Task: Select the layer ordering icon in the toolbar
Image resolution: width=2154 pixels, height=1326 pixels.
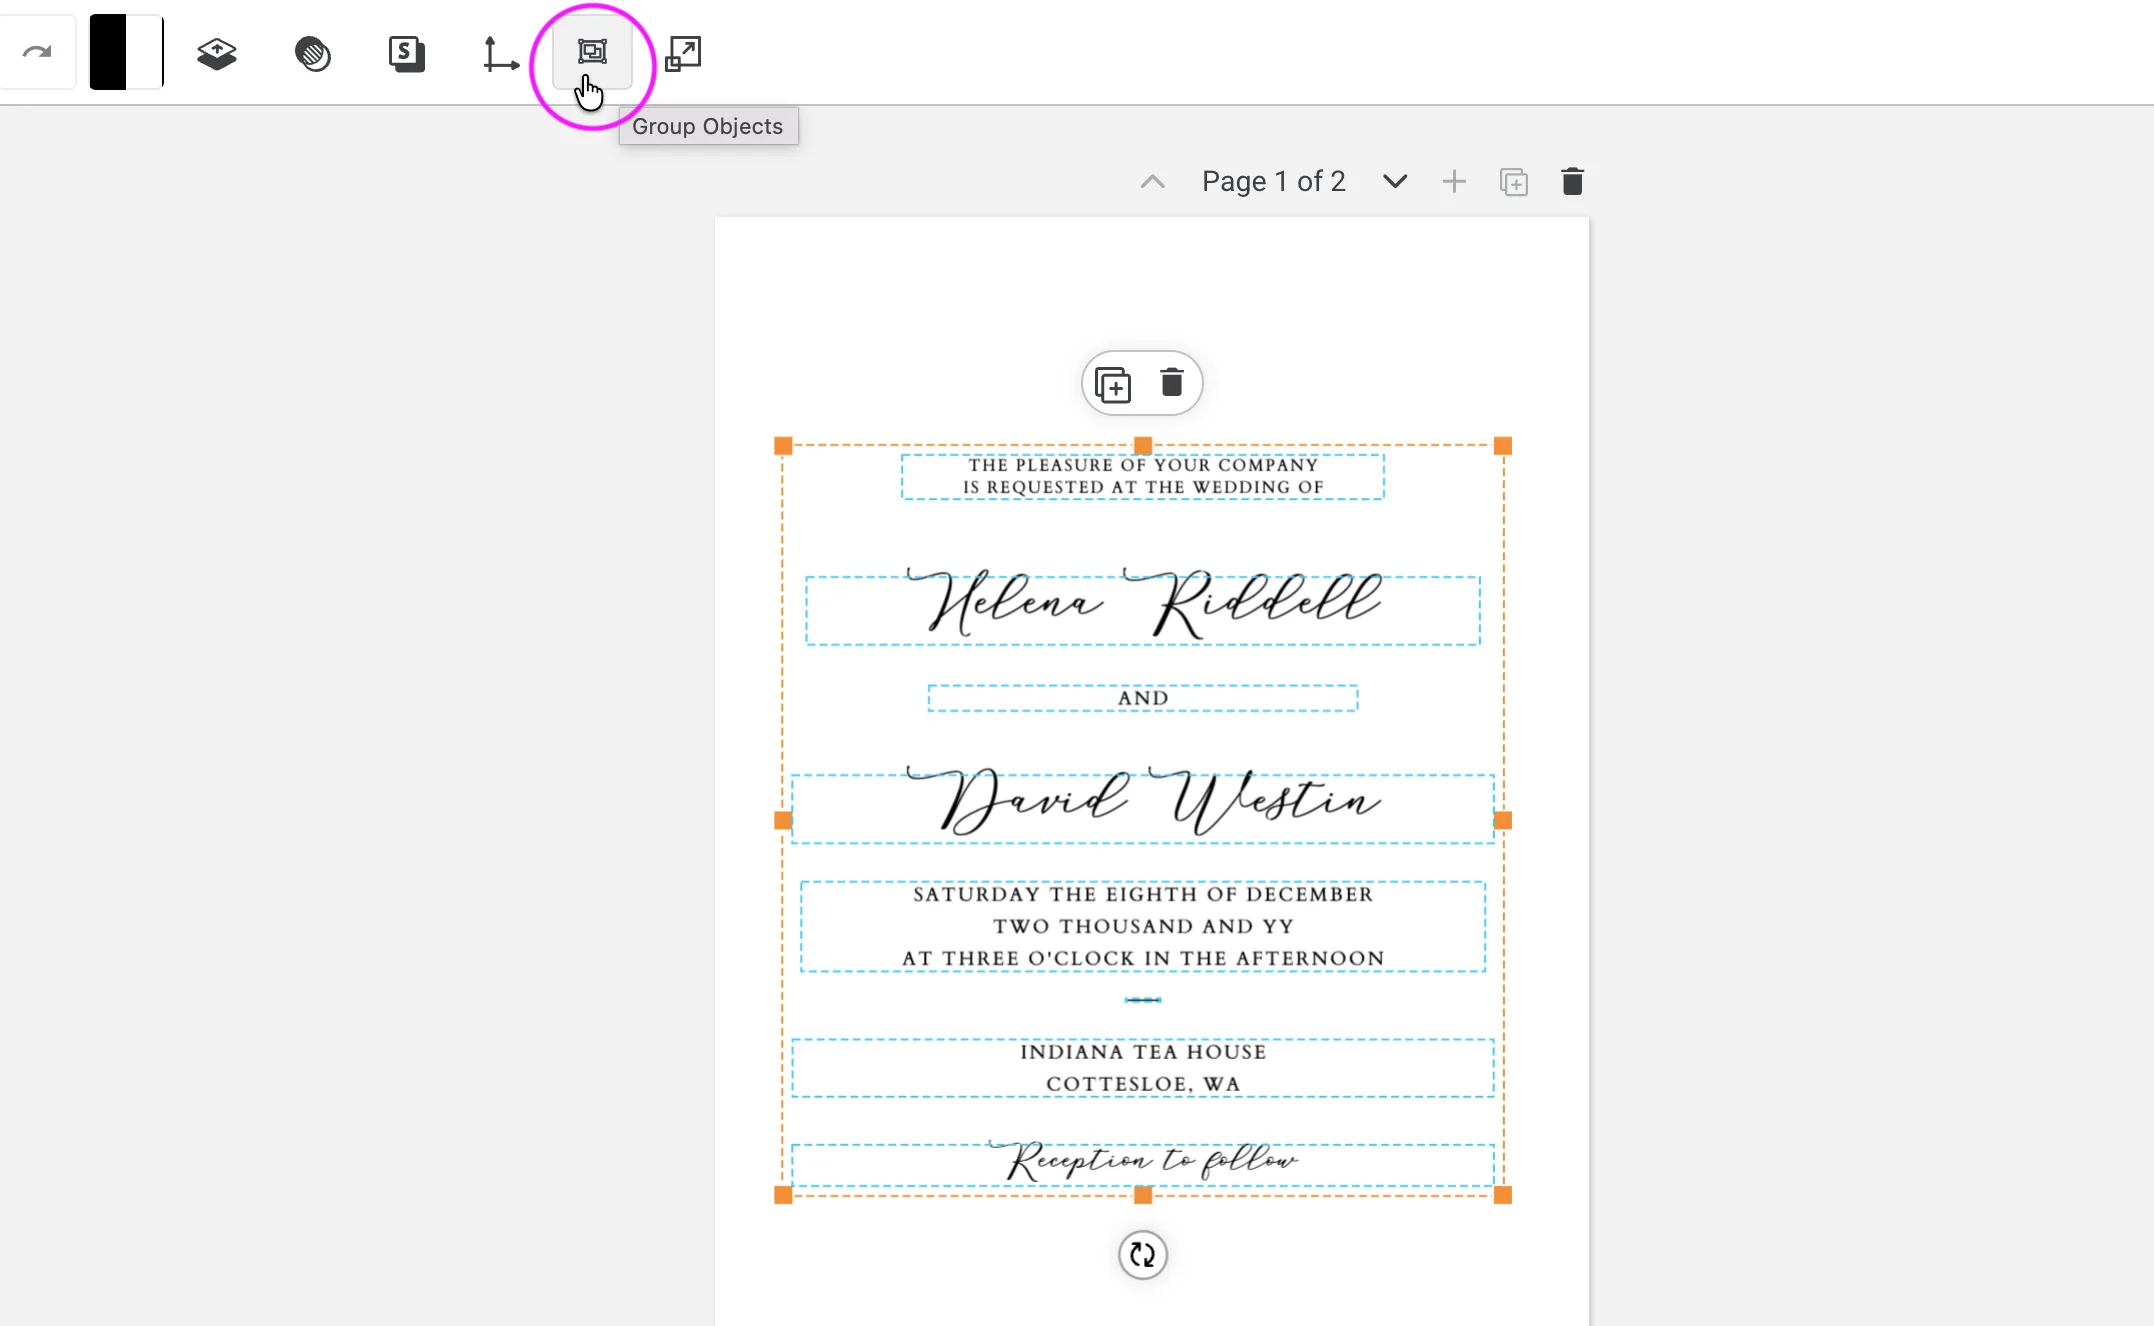Action: (x=216, y=53)
